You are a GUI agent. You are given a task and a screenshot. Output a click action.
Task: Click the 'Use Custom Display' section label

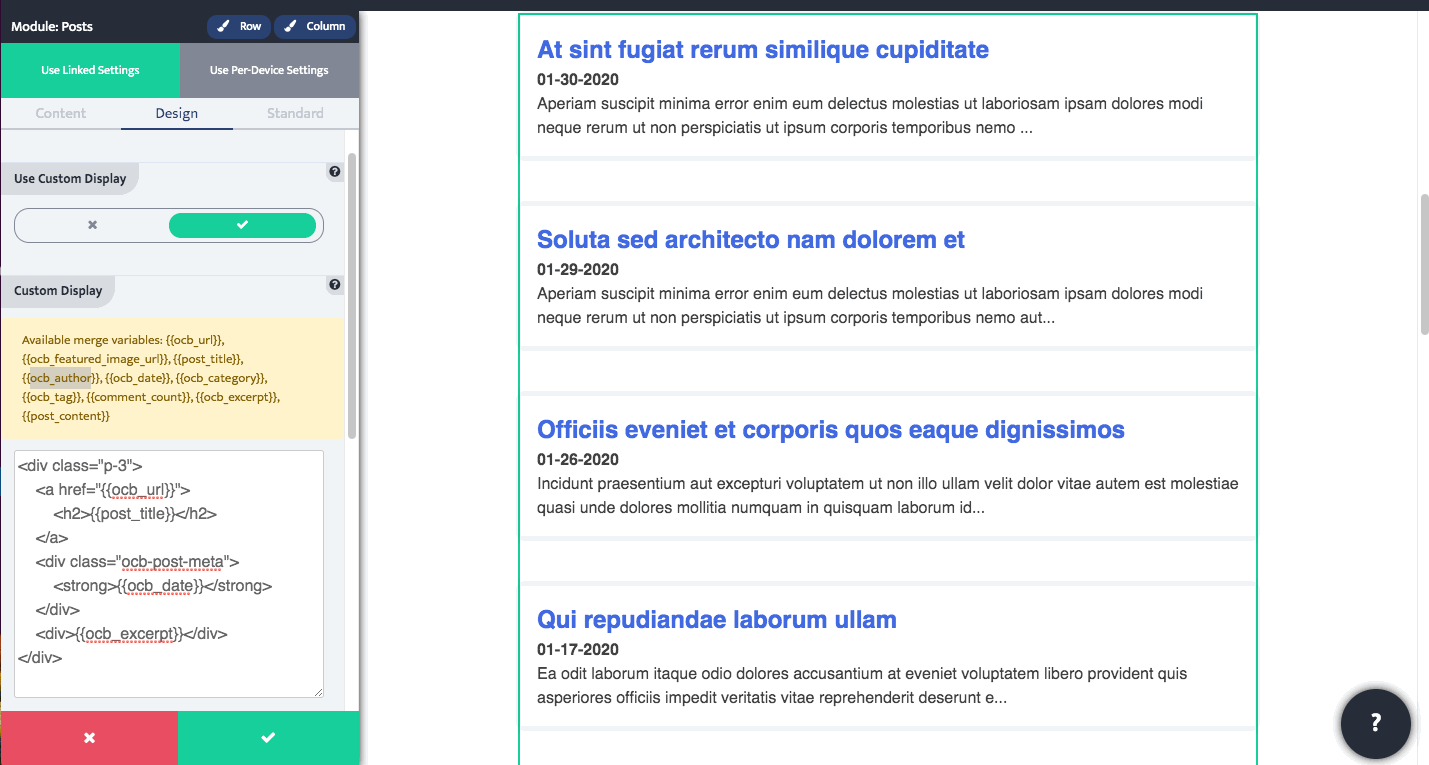(x=70, y=179)
